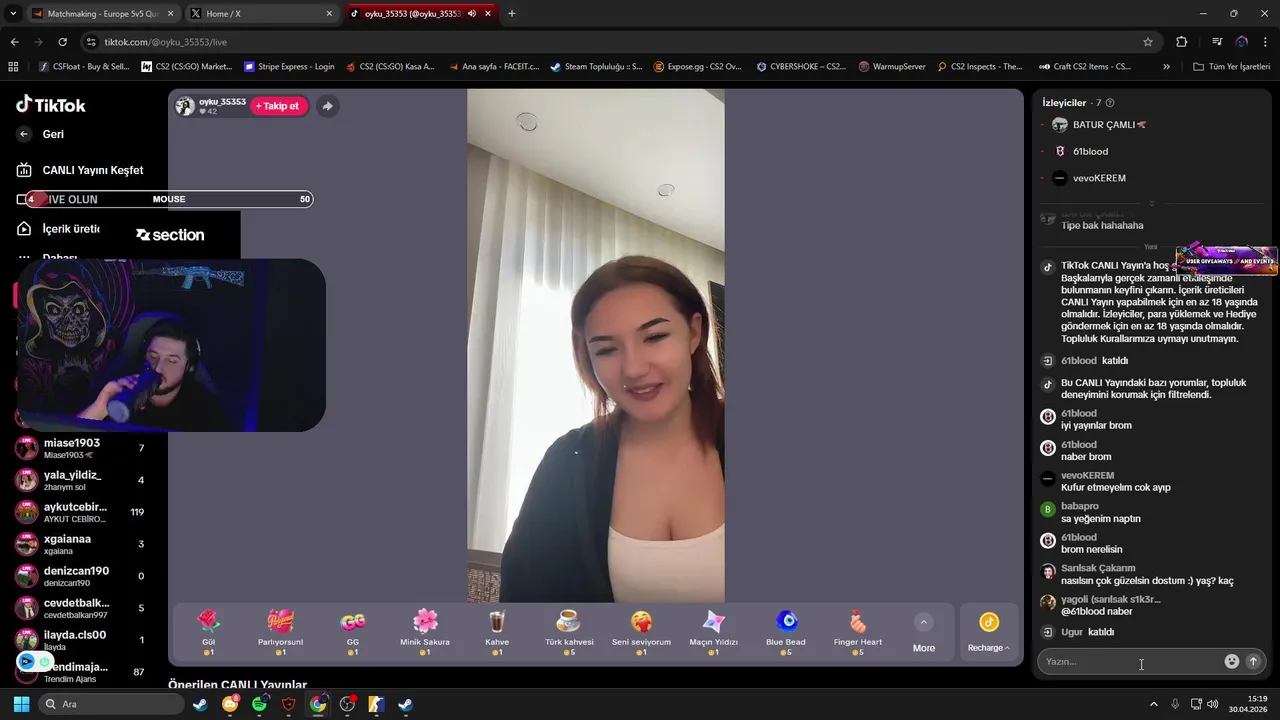The width and height of the screenshot is (1280, 720).
Task: Mute the oyku_35353 tab audio icon
Action: tap(471, 14)
